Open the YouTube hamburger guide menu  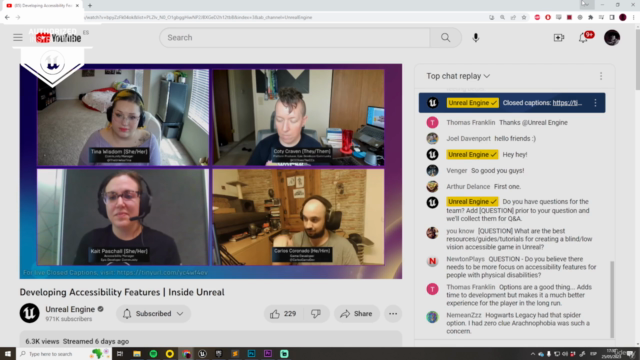pos(18,38)
